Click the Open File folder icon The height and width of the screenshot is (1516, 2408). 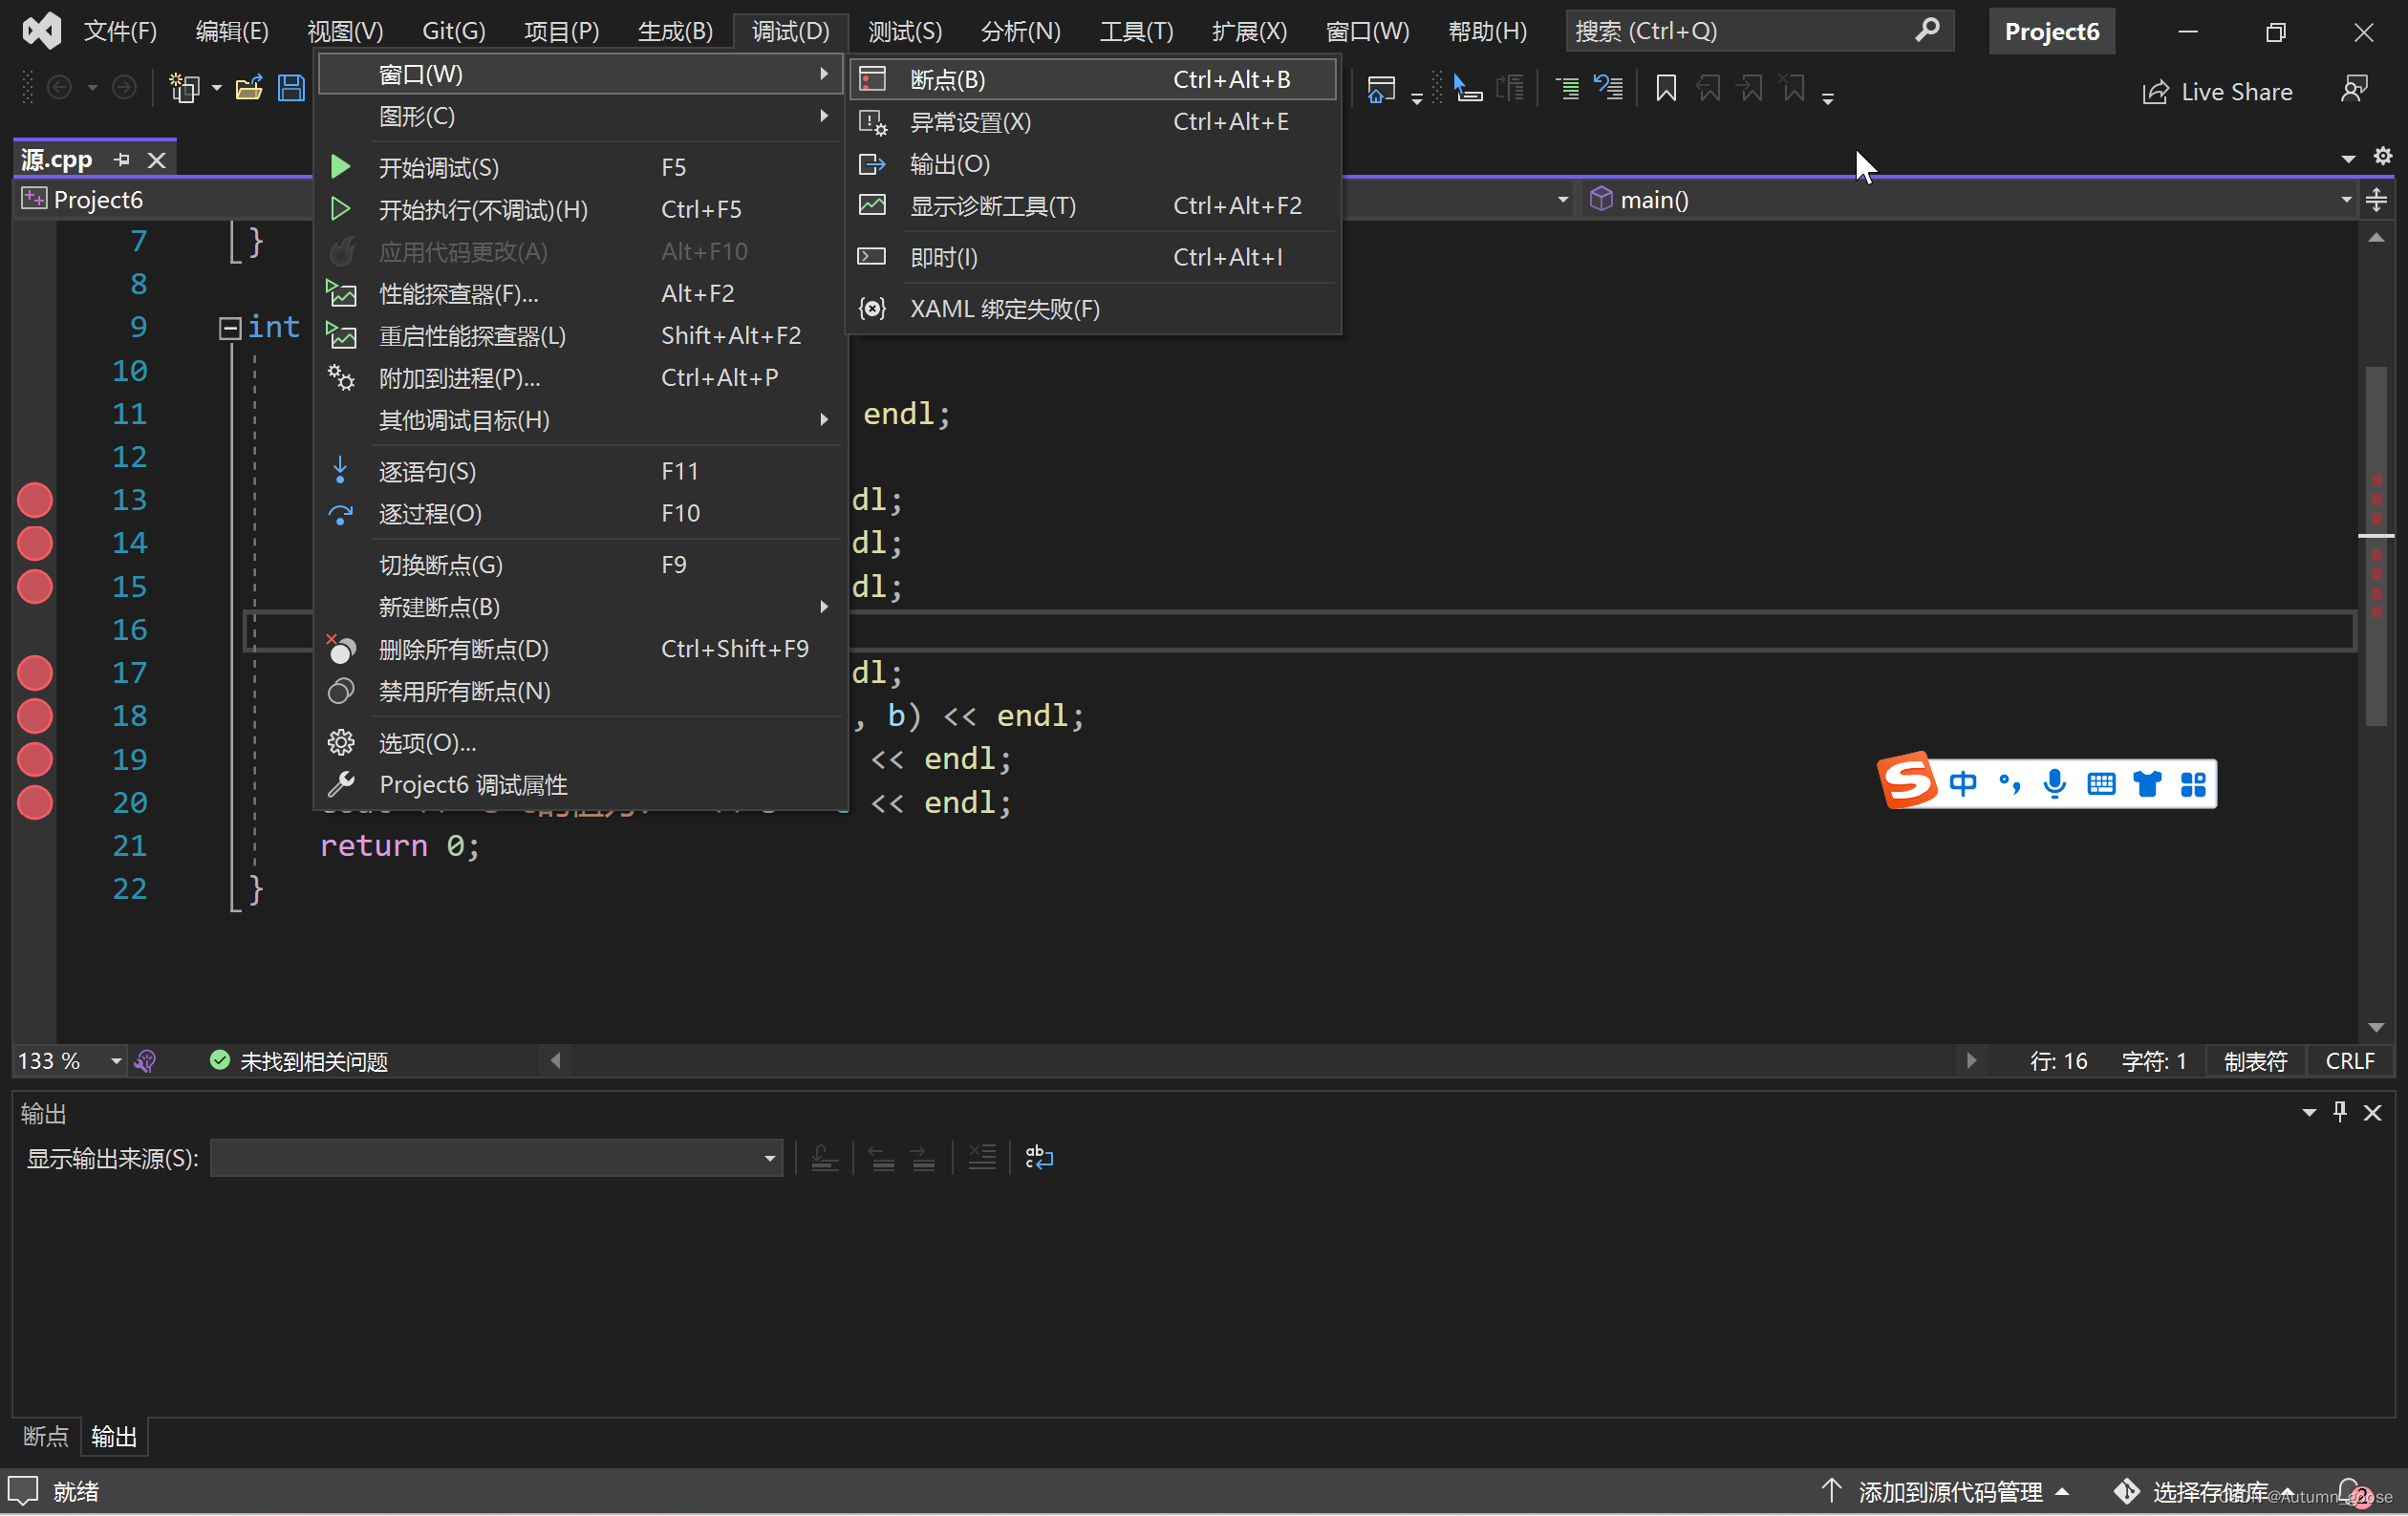[x=248, y=89]
